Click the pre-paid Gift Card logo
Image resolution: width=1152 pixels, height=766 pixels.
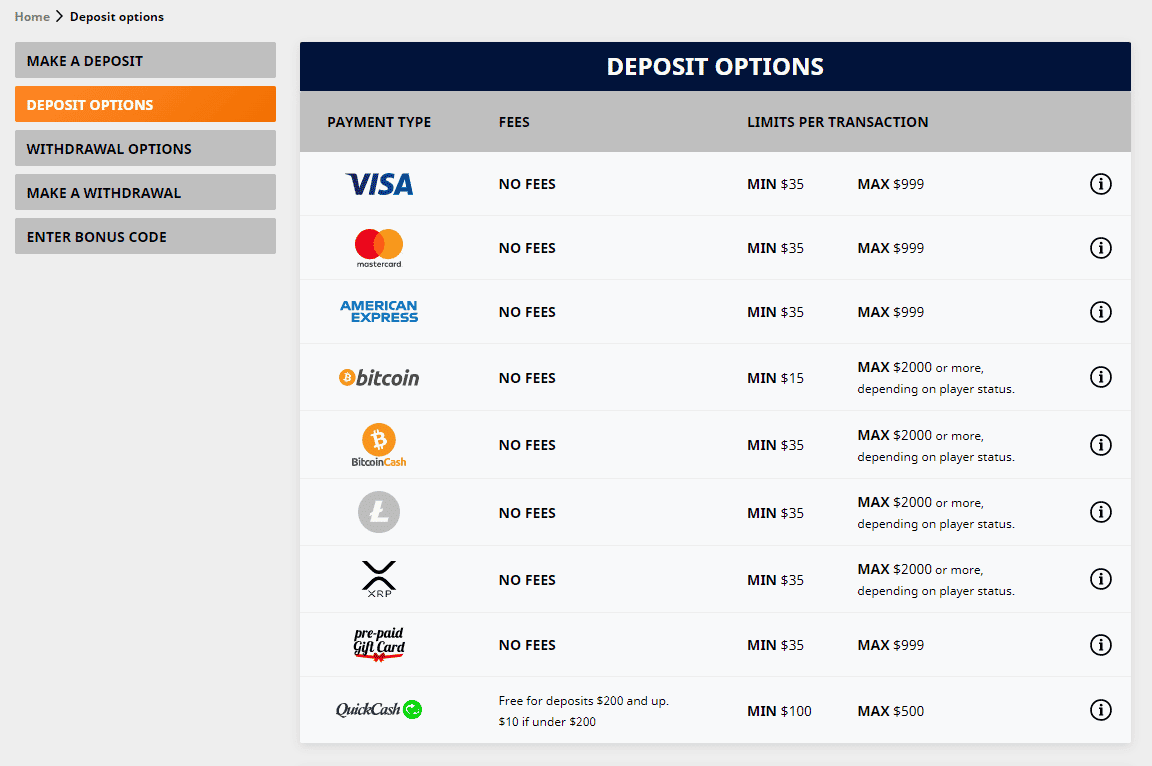[x=379, y=644]
